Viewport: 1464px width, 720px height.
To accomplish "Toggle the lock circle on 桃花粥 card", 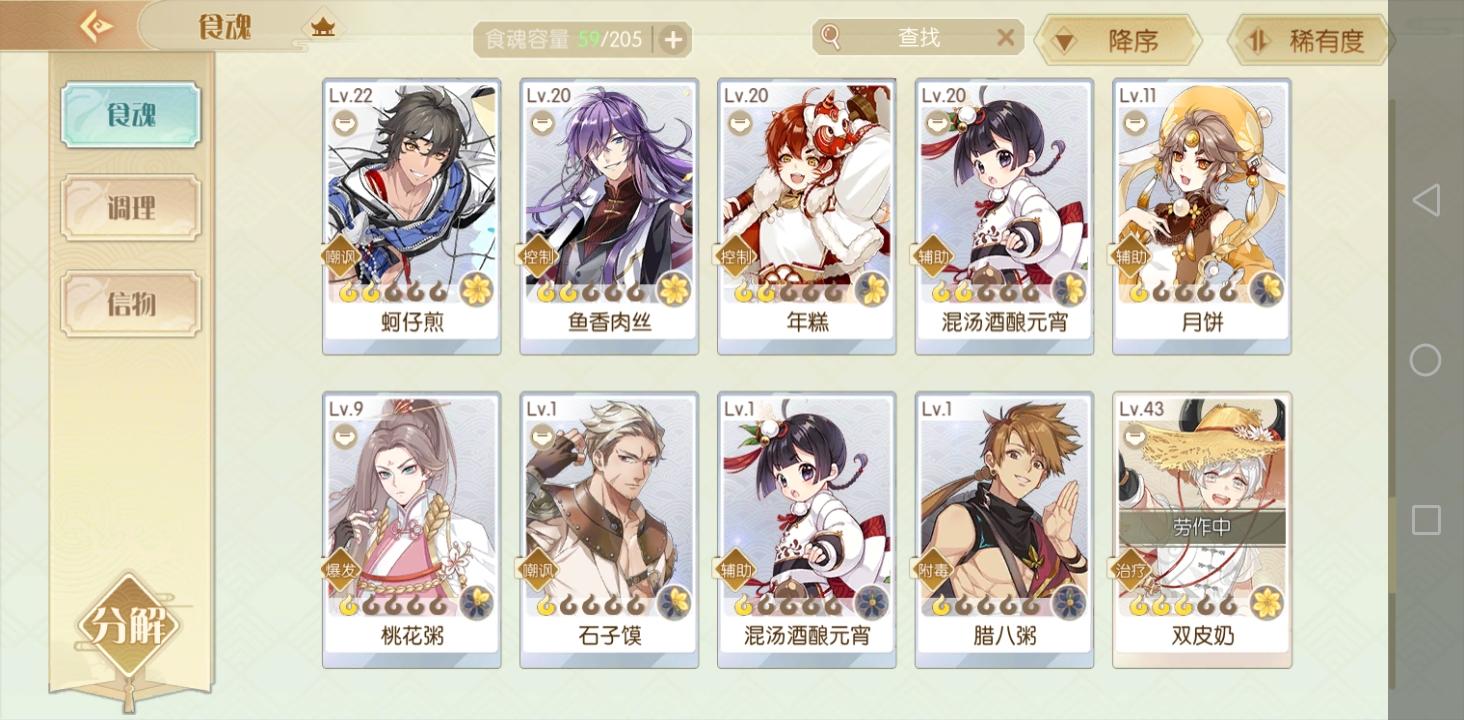I will [344, 436].
